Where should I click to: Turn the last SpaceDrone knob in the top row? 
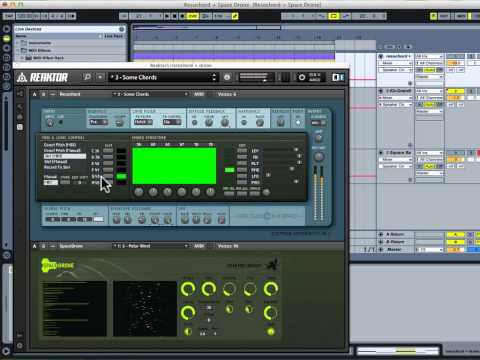(271, 289)
